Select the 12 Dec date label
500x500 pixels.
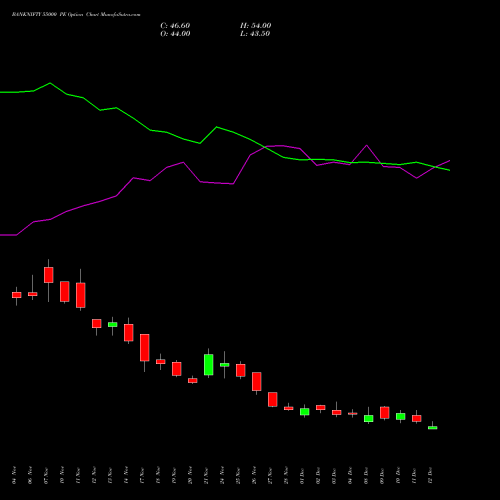(x=430, y=475)
